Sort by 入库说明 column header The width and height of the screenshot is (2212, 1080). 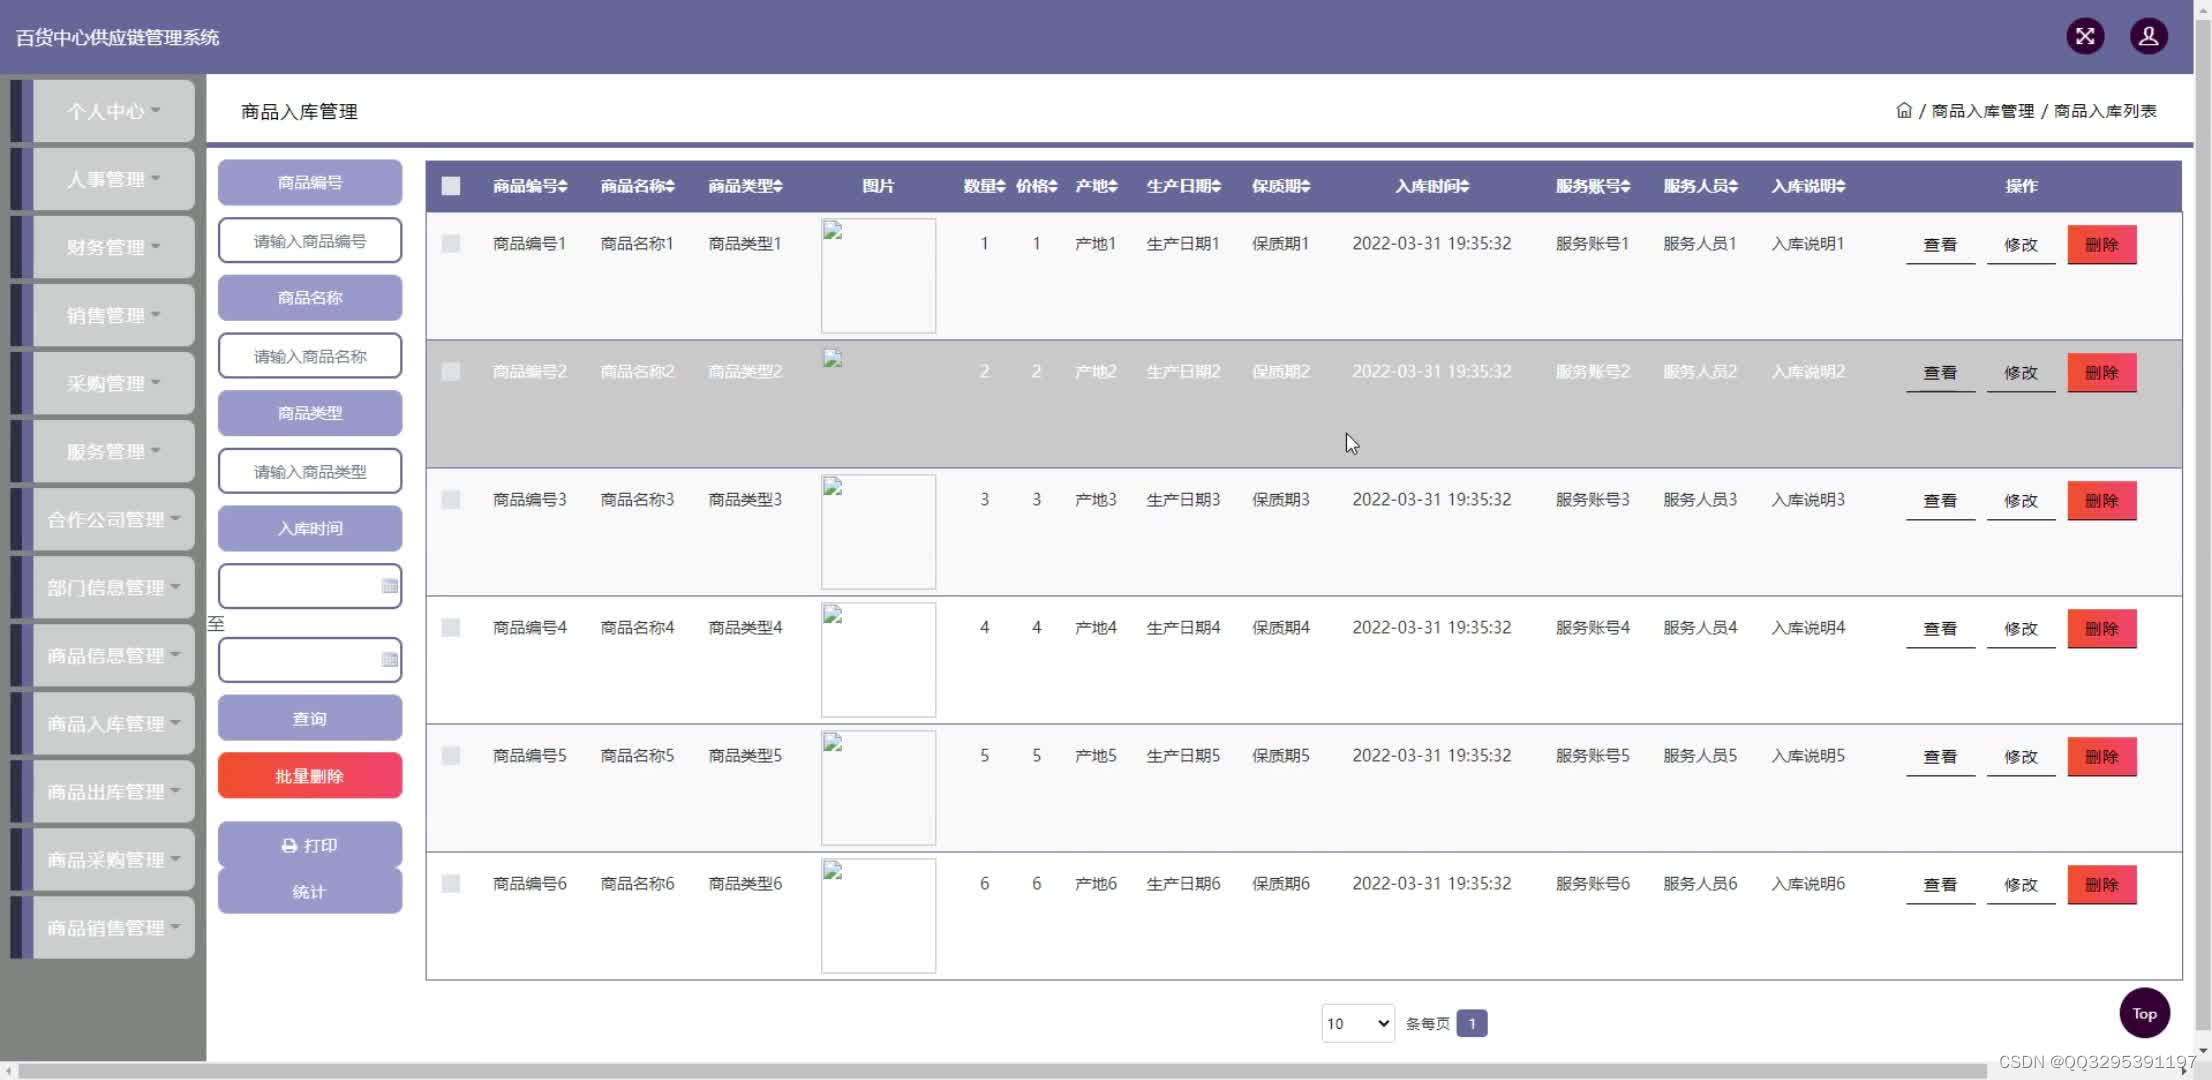[x=1808, y=186]
